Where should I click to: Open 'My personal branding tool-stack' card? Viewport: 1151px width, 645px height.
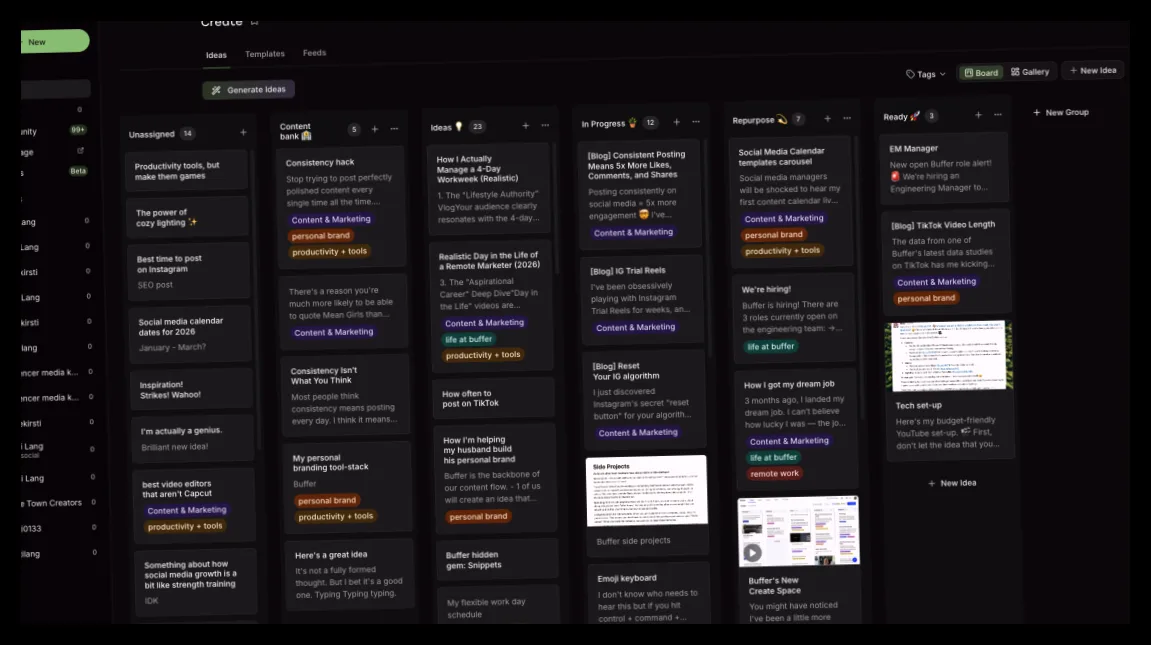click(x=347, y=487)
